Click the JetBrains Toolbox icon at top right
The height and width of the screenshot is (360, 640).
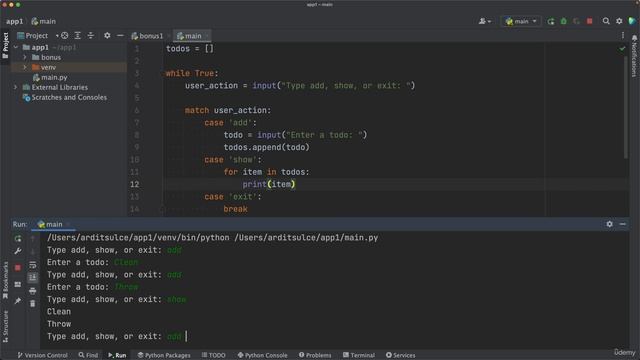632,21
